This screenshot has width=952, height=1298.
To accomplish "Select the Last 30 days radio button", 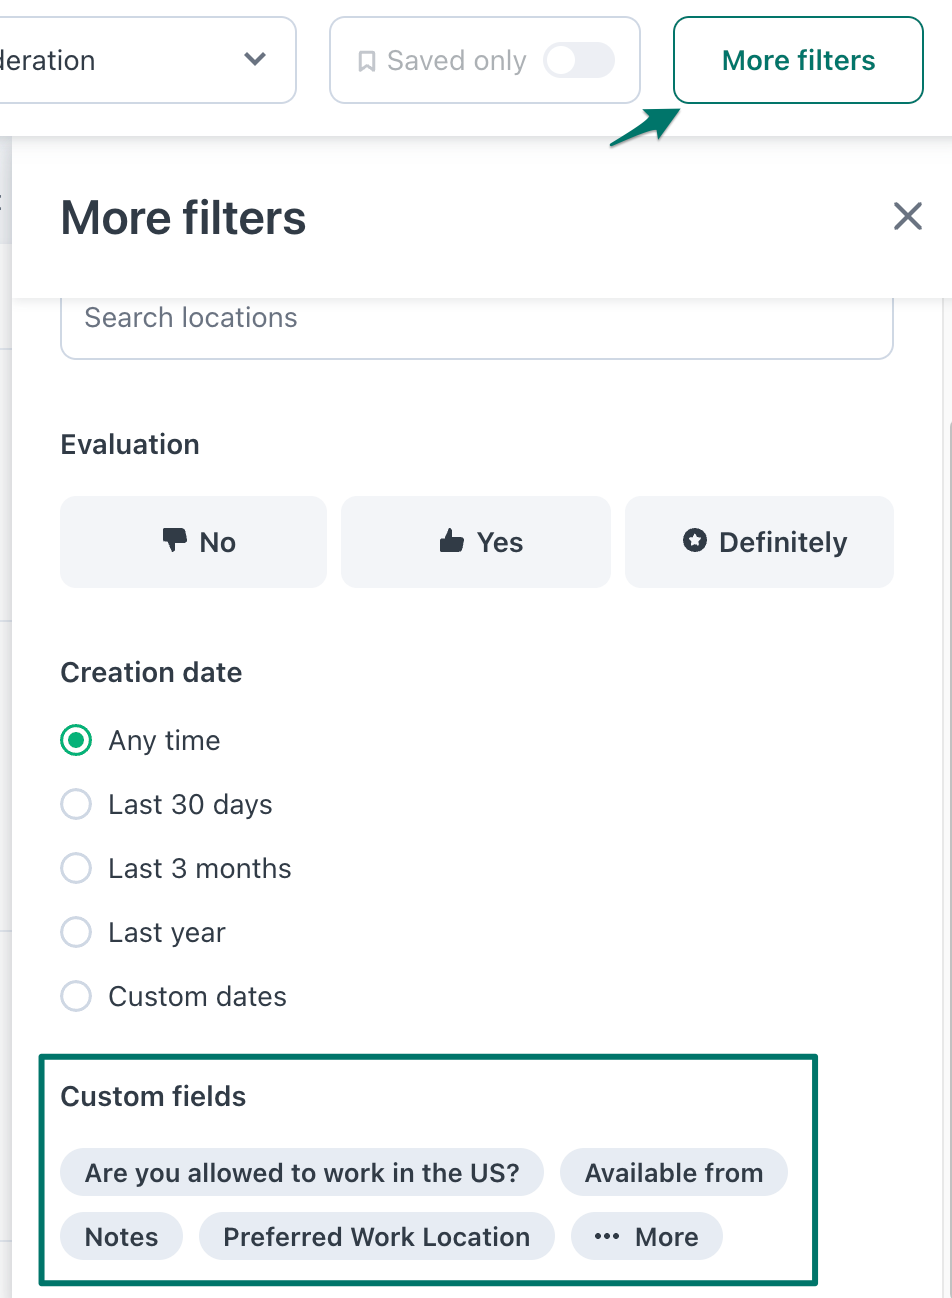I will [x=76, y=804].
